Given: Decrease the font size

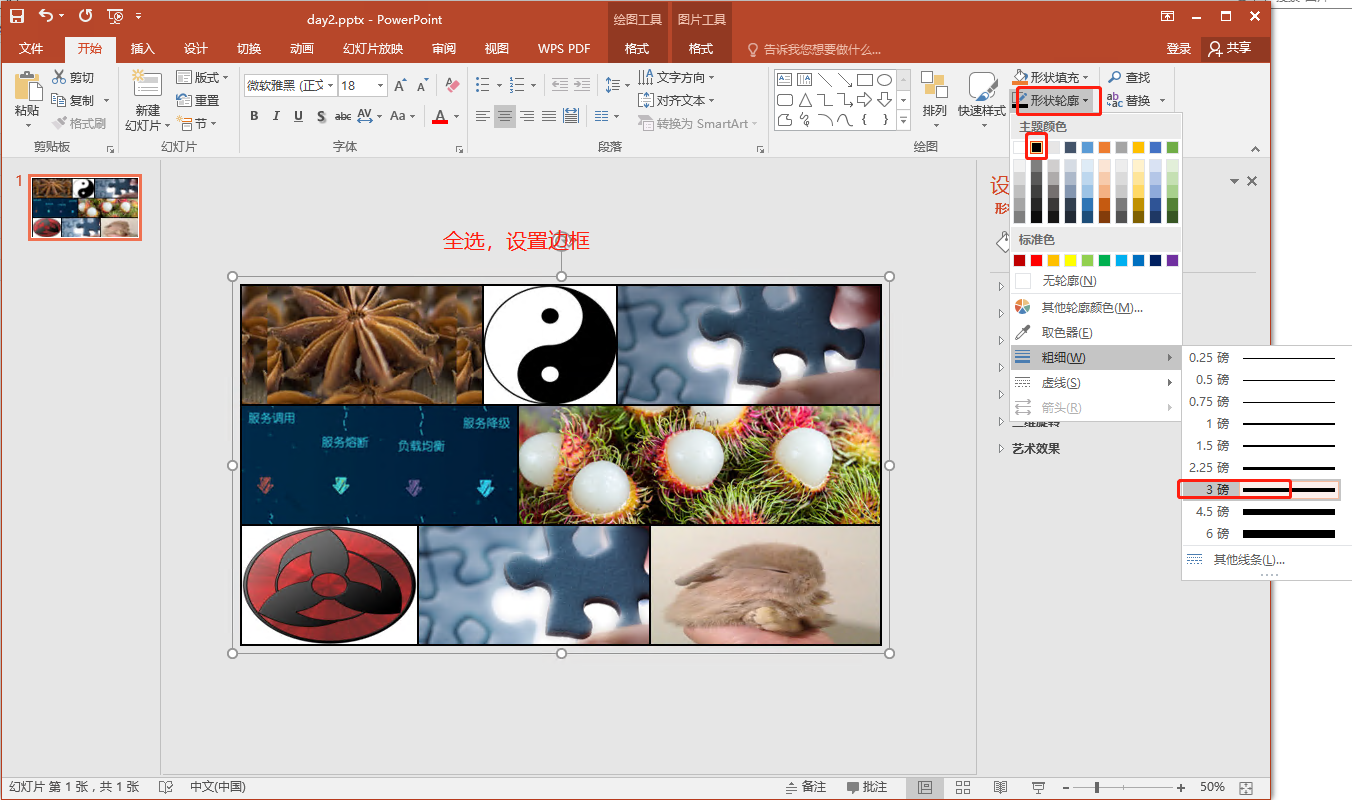Looking at the screenshot, I should pyautogui.click(x=422, y=85).
